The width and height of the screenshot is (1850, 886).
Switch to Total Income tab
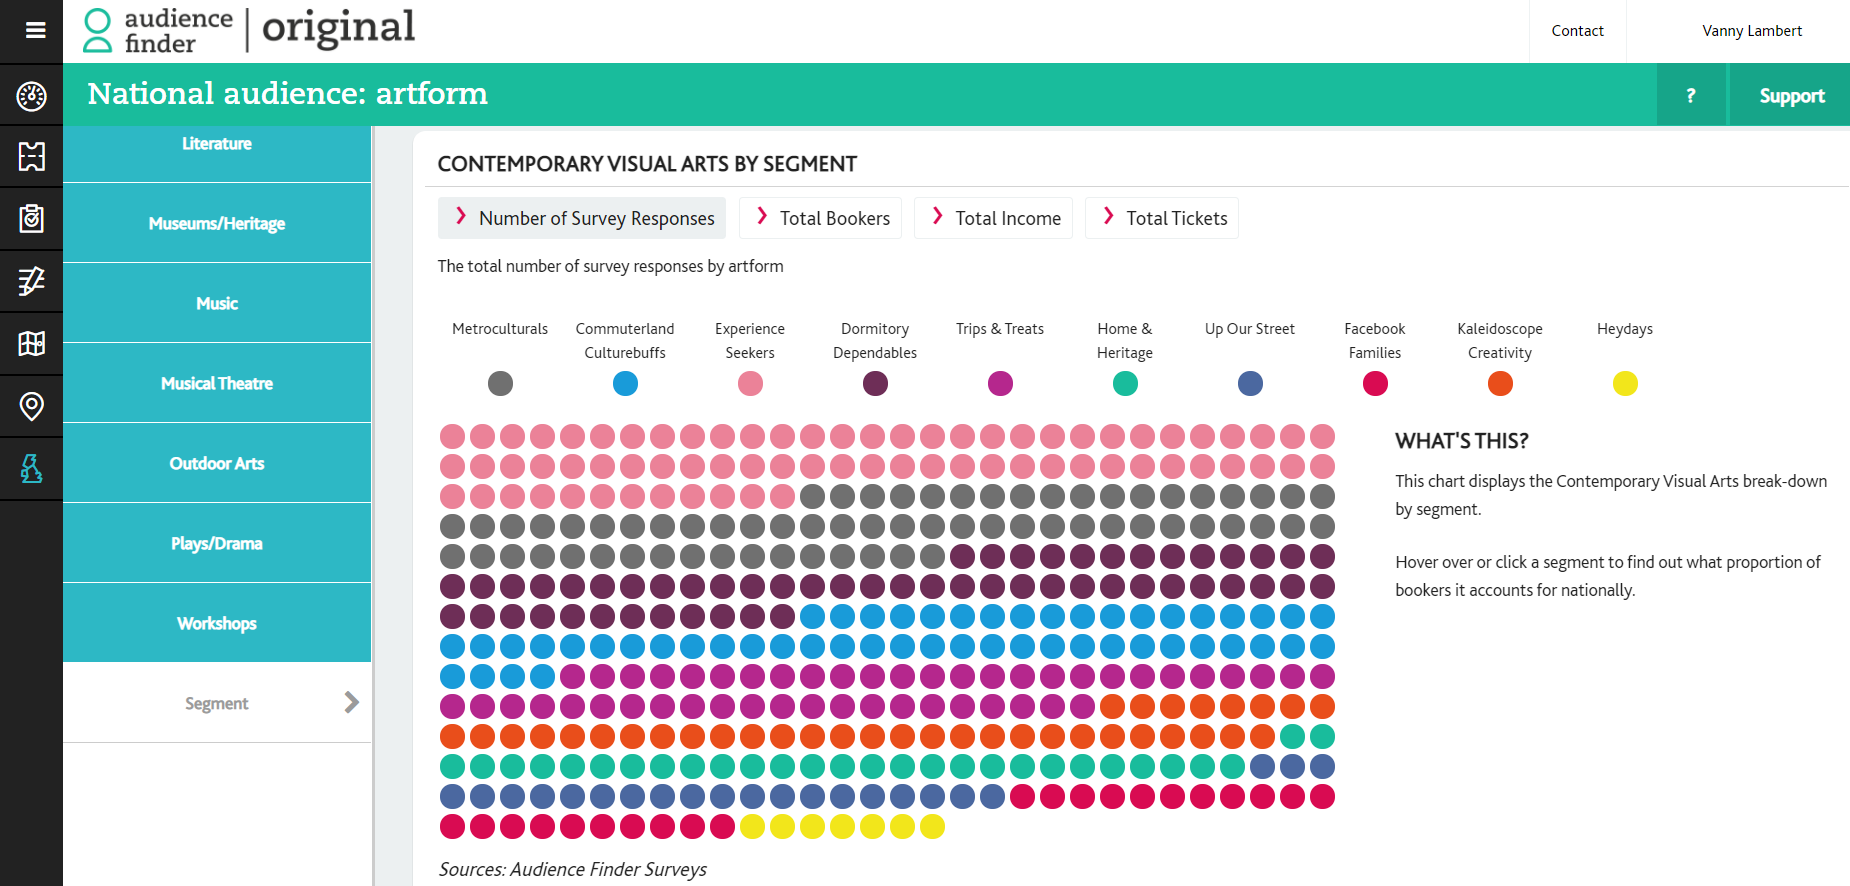(993, 218)
